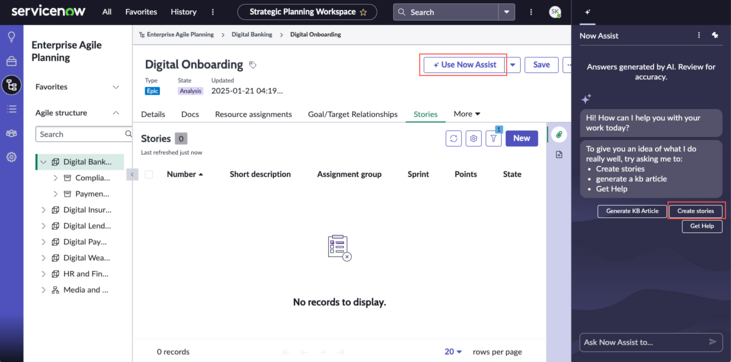This screenshot has width=731, height=362.
Task: Open the user avatar SK menu
Action: coord(555,13)
